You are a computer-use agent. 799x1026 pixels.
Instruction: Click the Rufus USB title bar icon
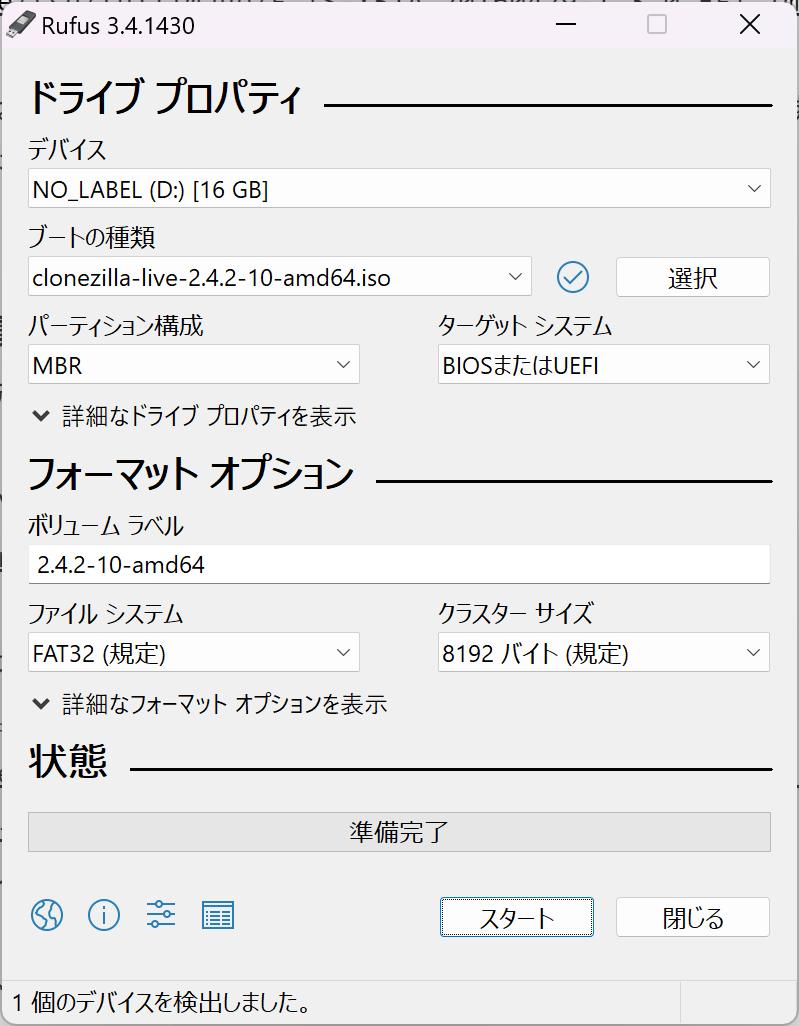pos(20,25)
